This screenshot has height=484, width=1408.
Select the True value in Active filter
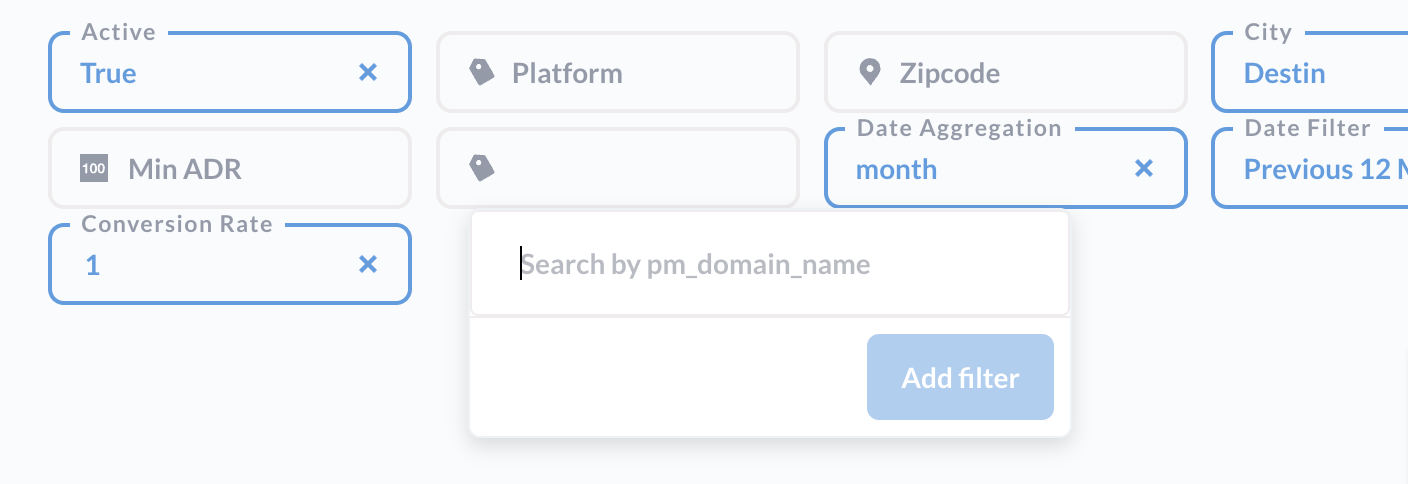tap(108, 73)
